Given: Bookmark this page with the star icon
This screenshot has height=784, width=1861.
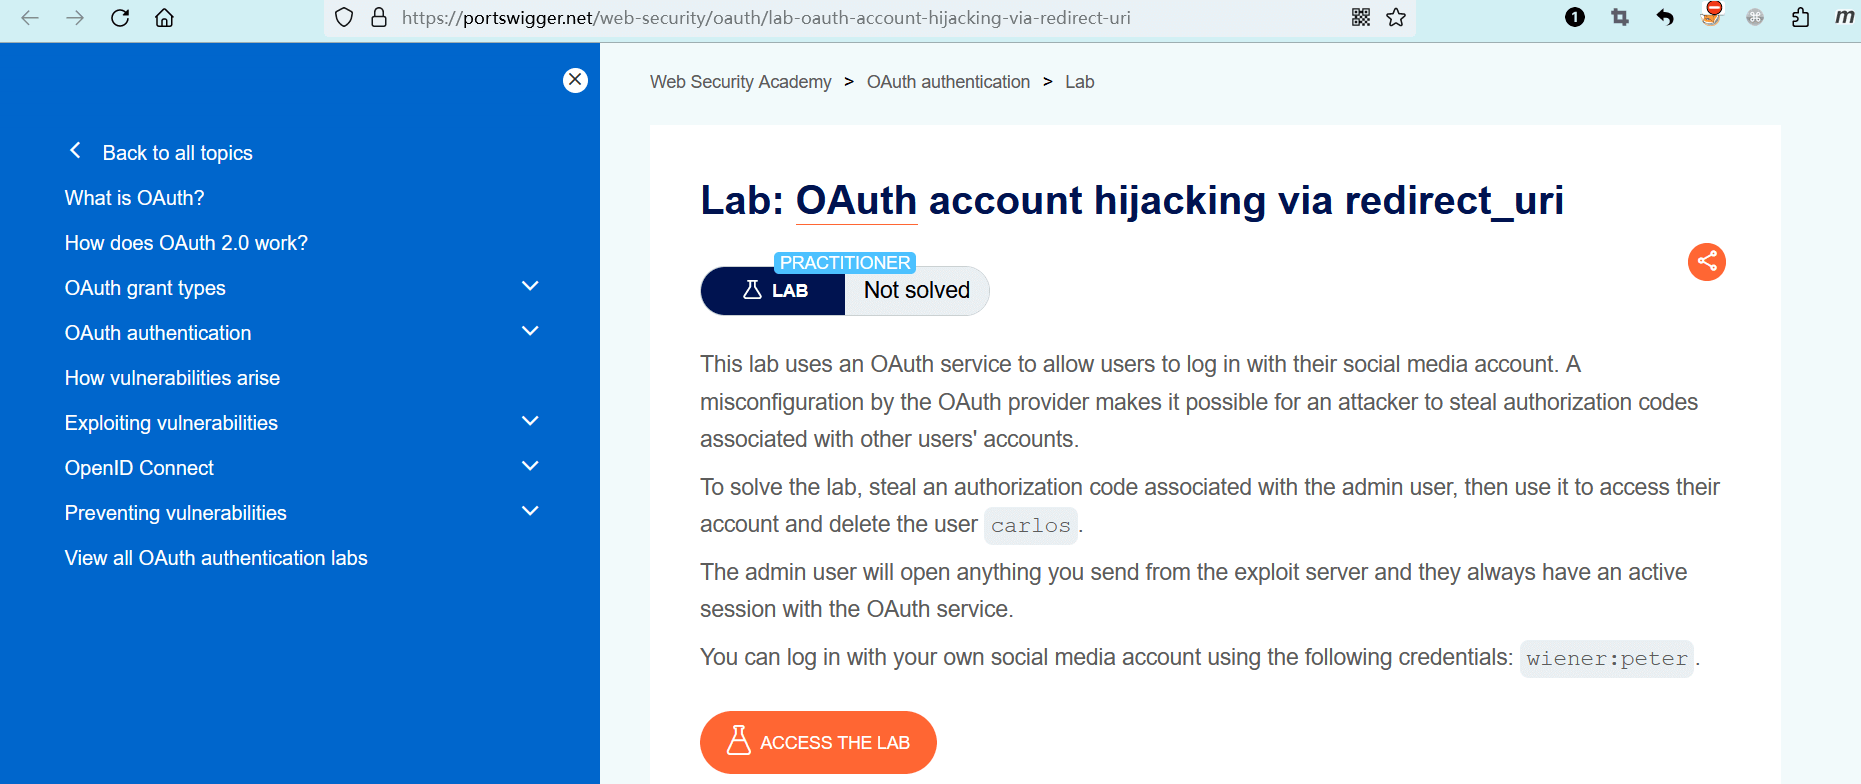Looking at the screenshot, I should tap(1396, 18).
